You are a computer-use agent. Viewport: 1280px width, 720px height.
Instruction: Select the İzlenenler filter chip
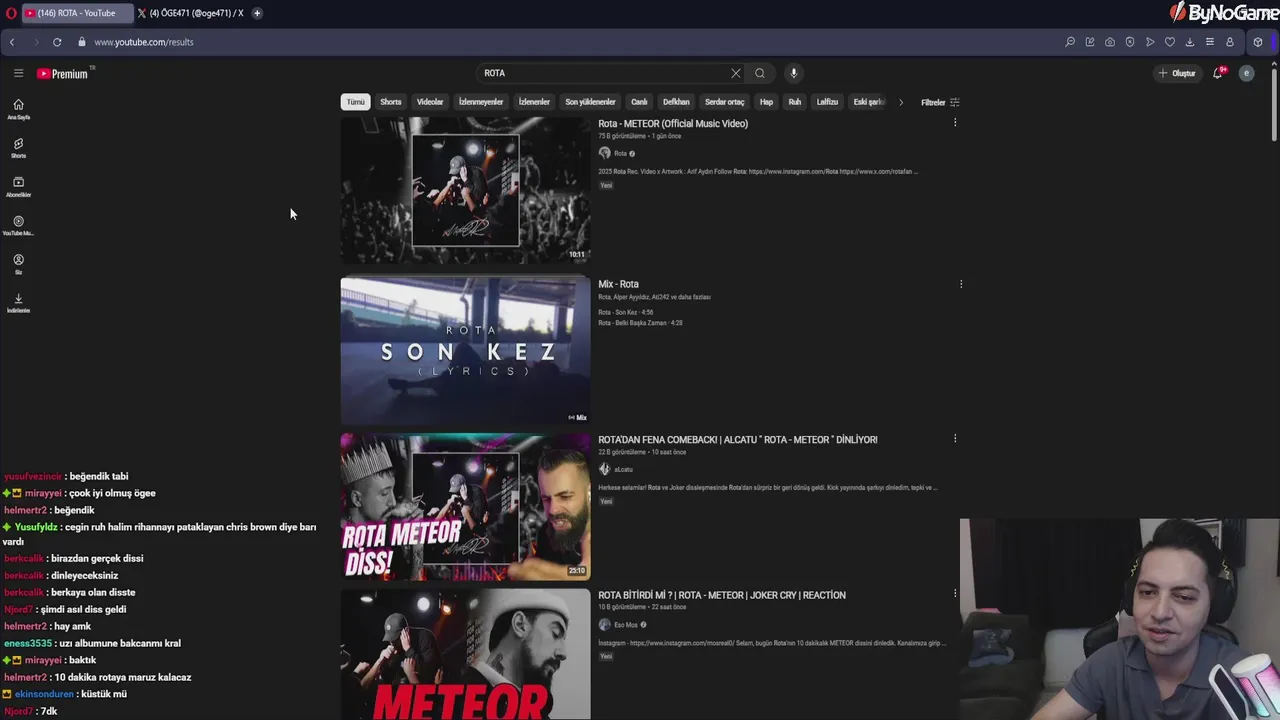[x=534, y=102]
